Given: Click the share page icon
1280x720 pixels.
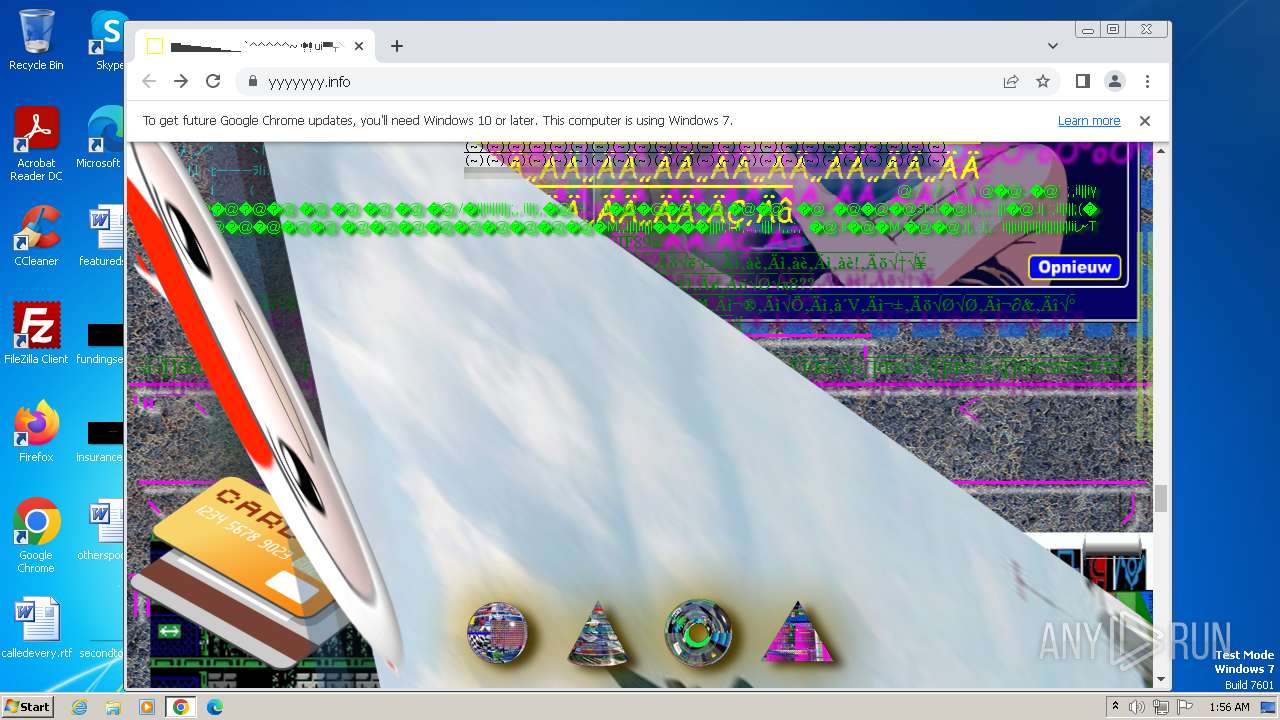Looking at the screenshot, I should [1011, 81].
